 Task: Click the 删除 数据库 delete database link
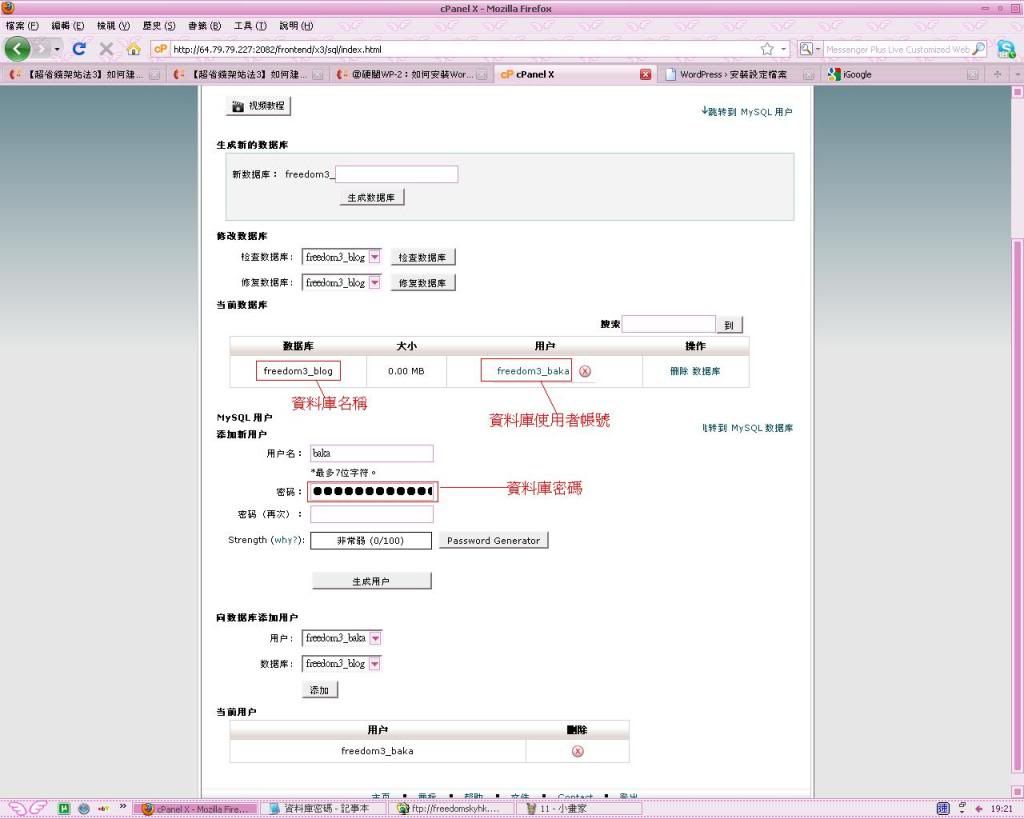click(695, 371)
